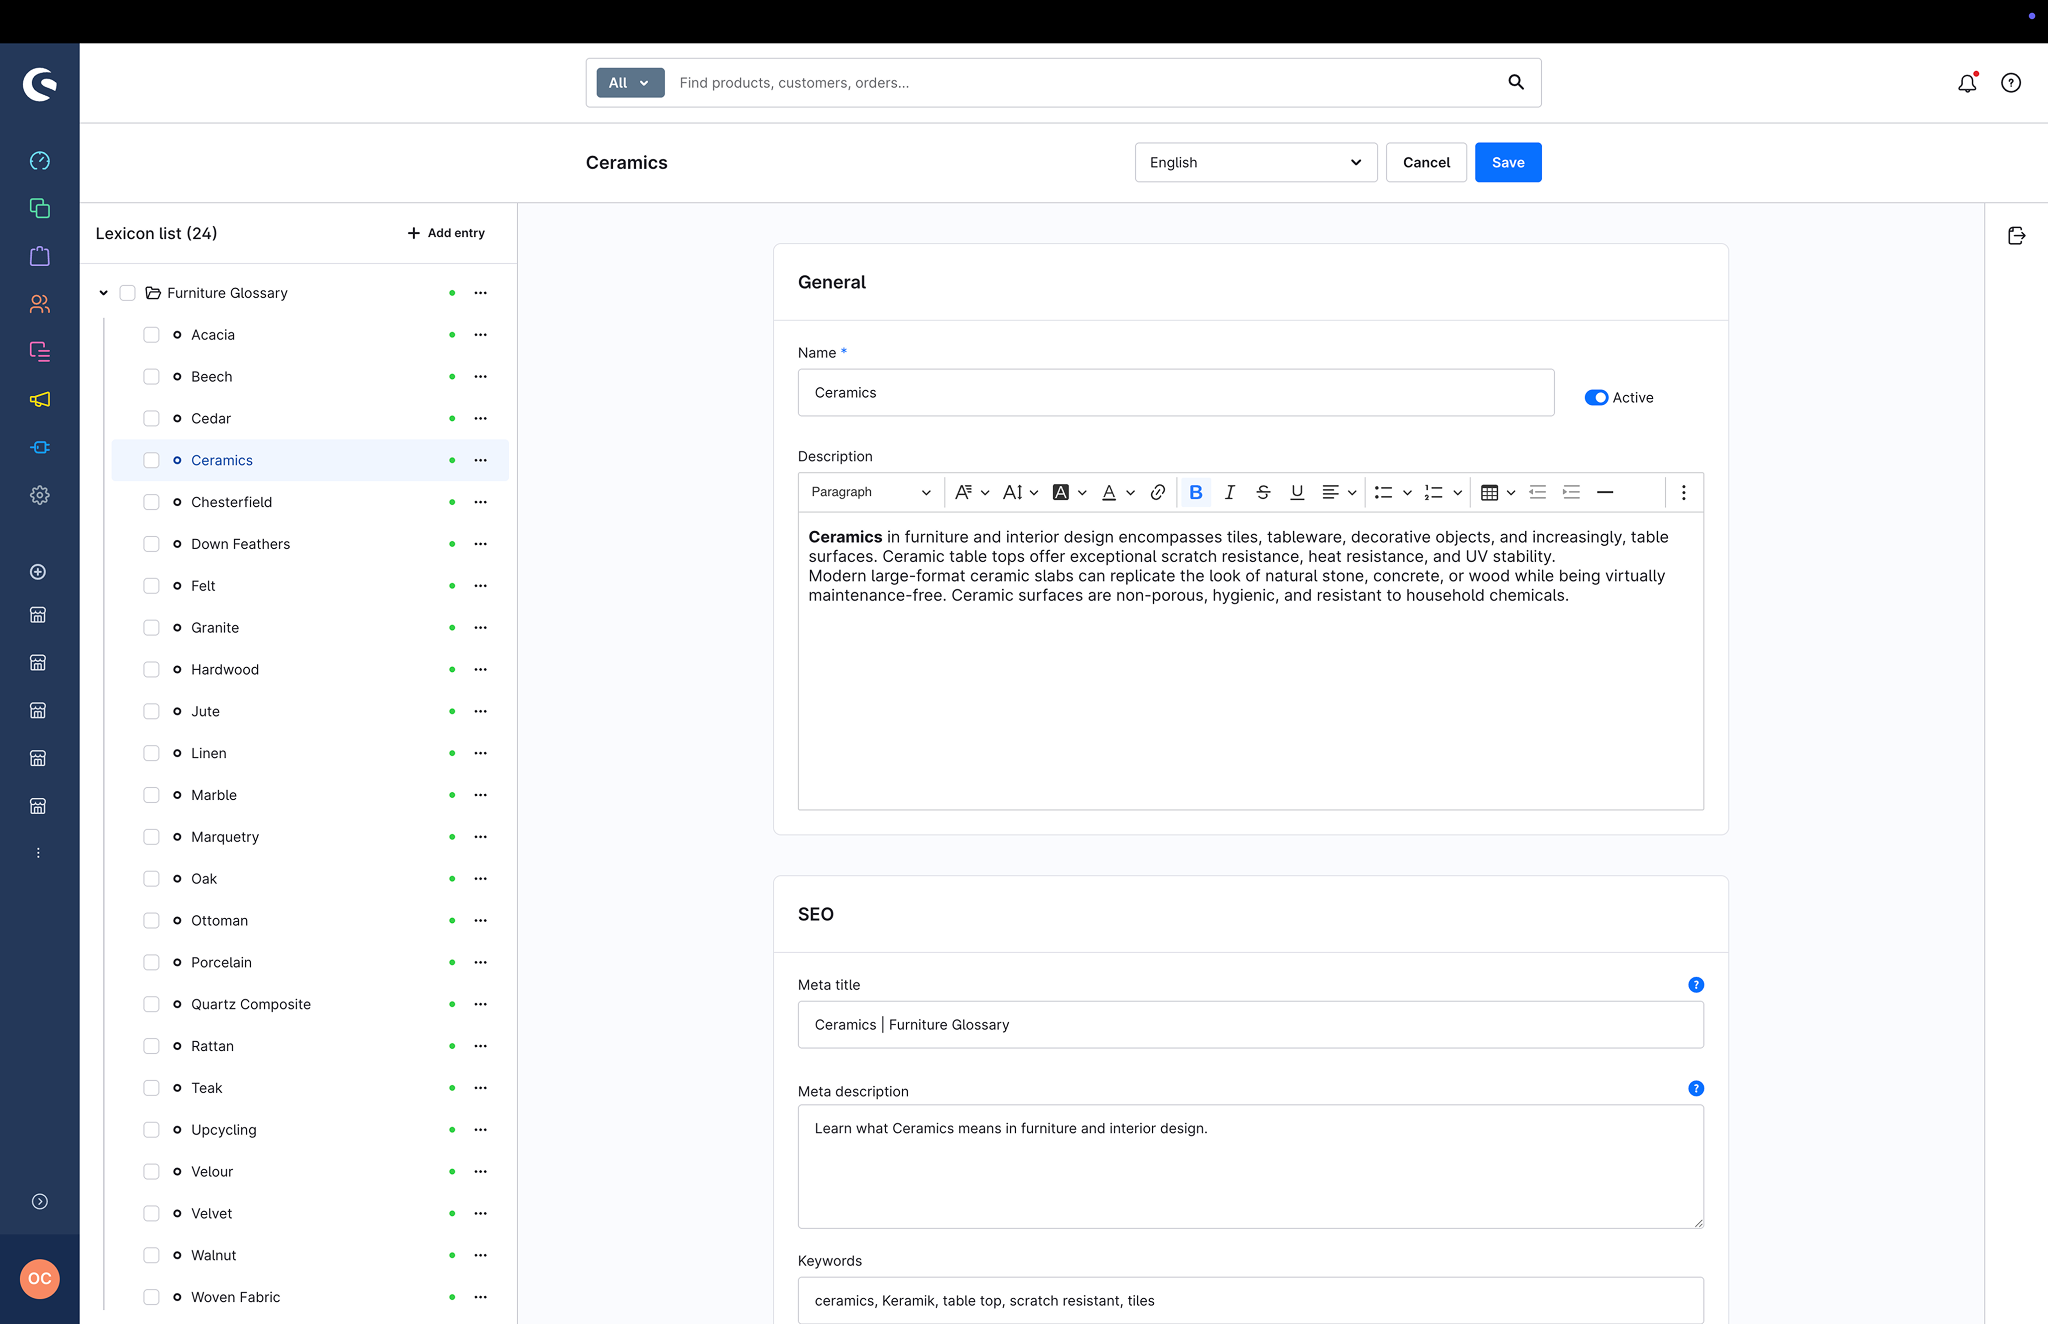Click the sidebar panel icon at right edge

[x=2017, y=235]
